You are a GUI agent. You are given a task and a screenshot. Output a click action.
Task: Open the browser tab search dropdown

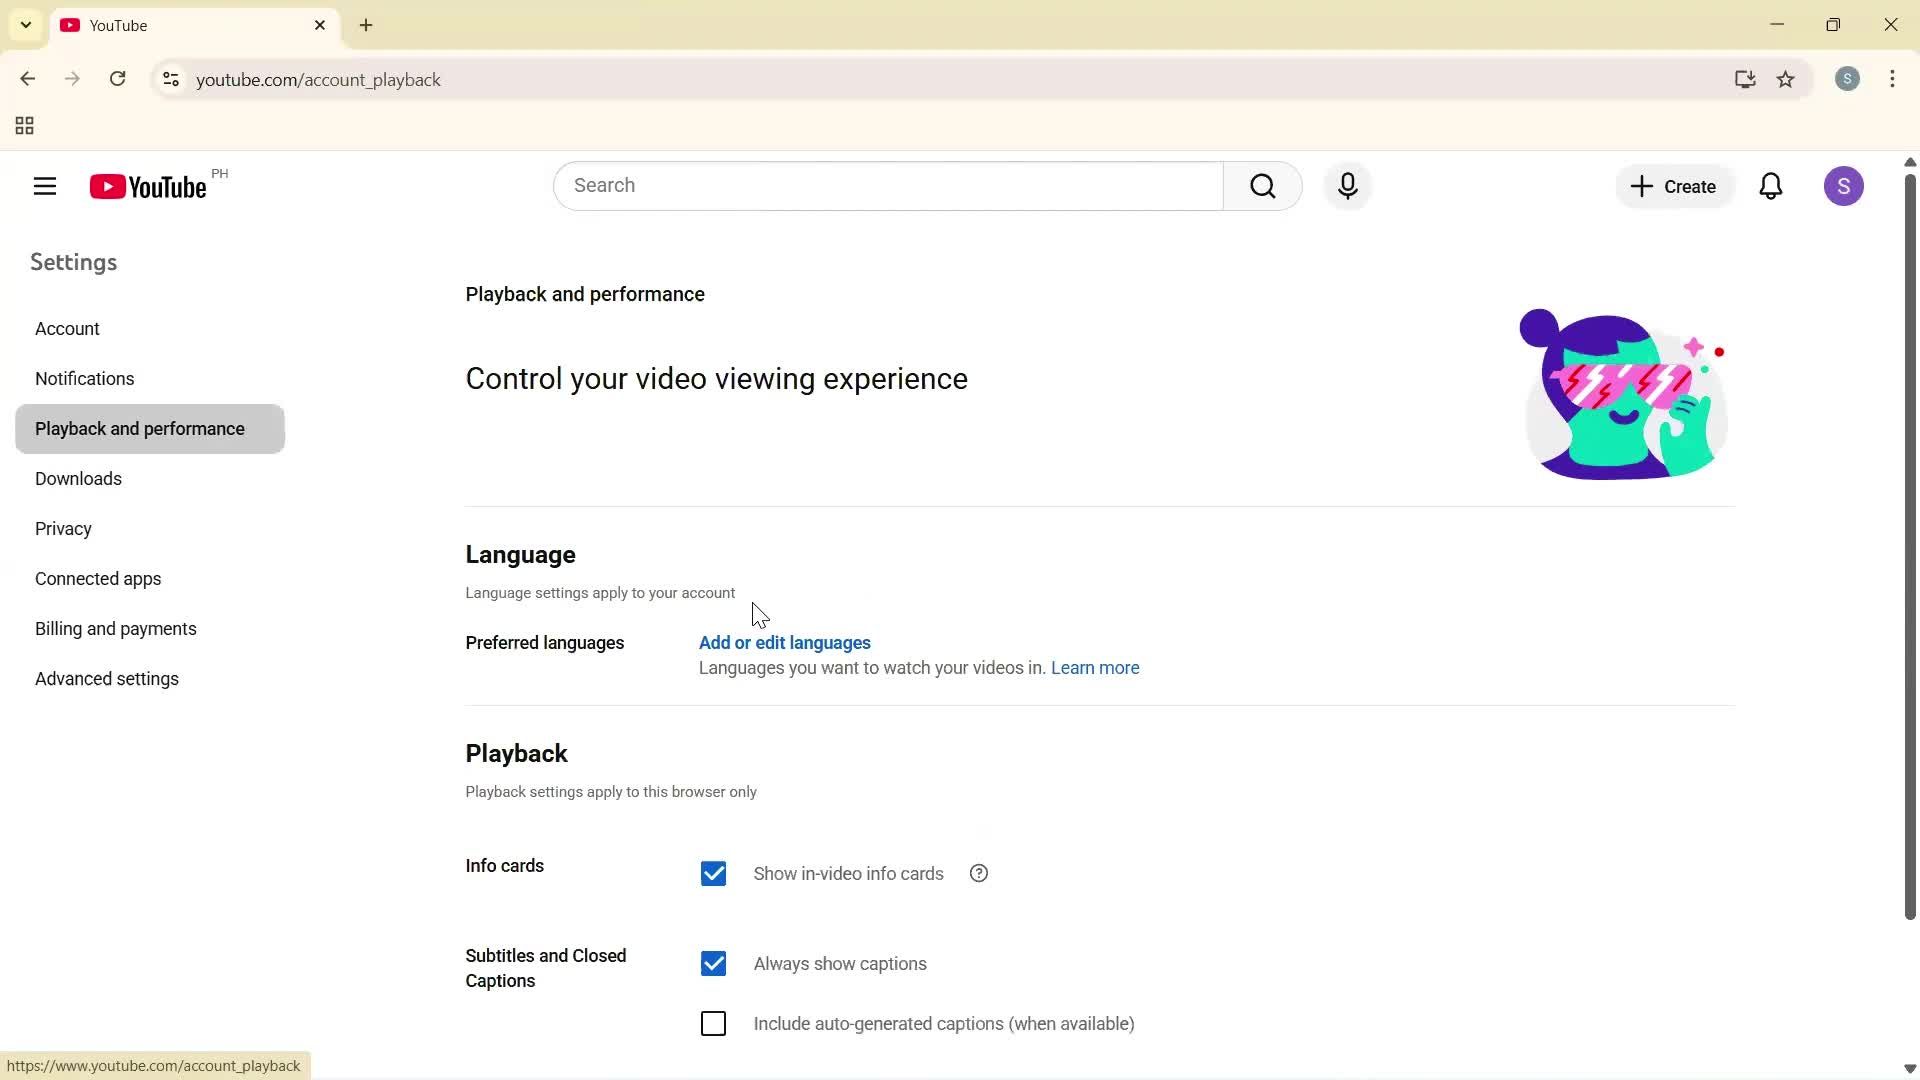pyautogui.click(x=25, y=24)
